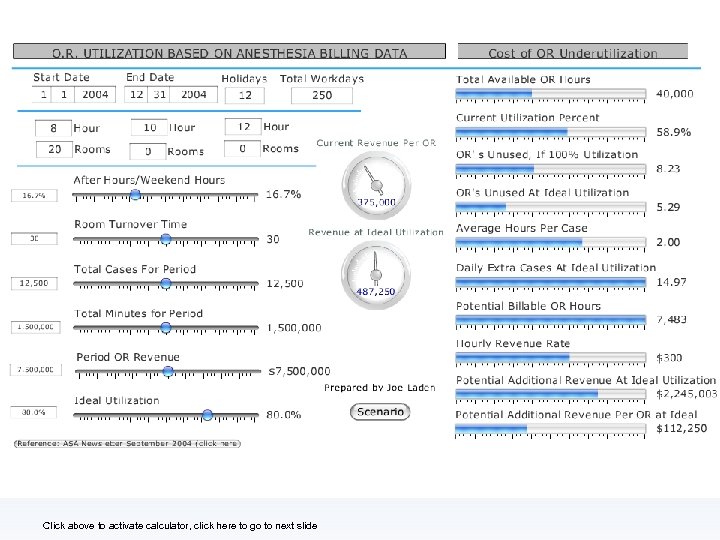The width and height of the screenshot is (720, 540).
Task: Click the OR's Unused If 100% Utilization bar
Action: tap(551, 170)
